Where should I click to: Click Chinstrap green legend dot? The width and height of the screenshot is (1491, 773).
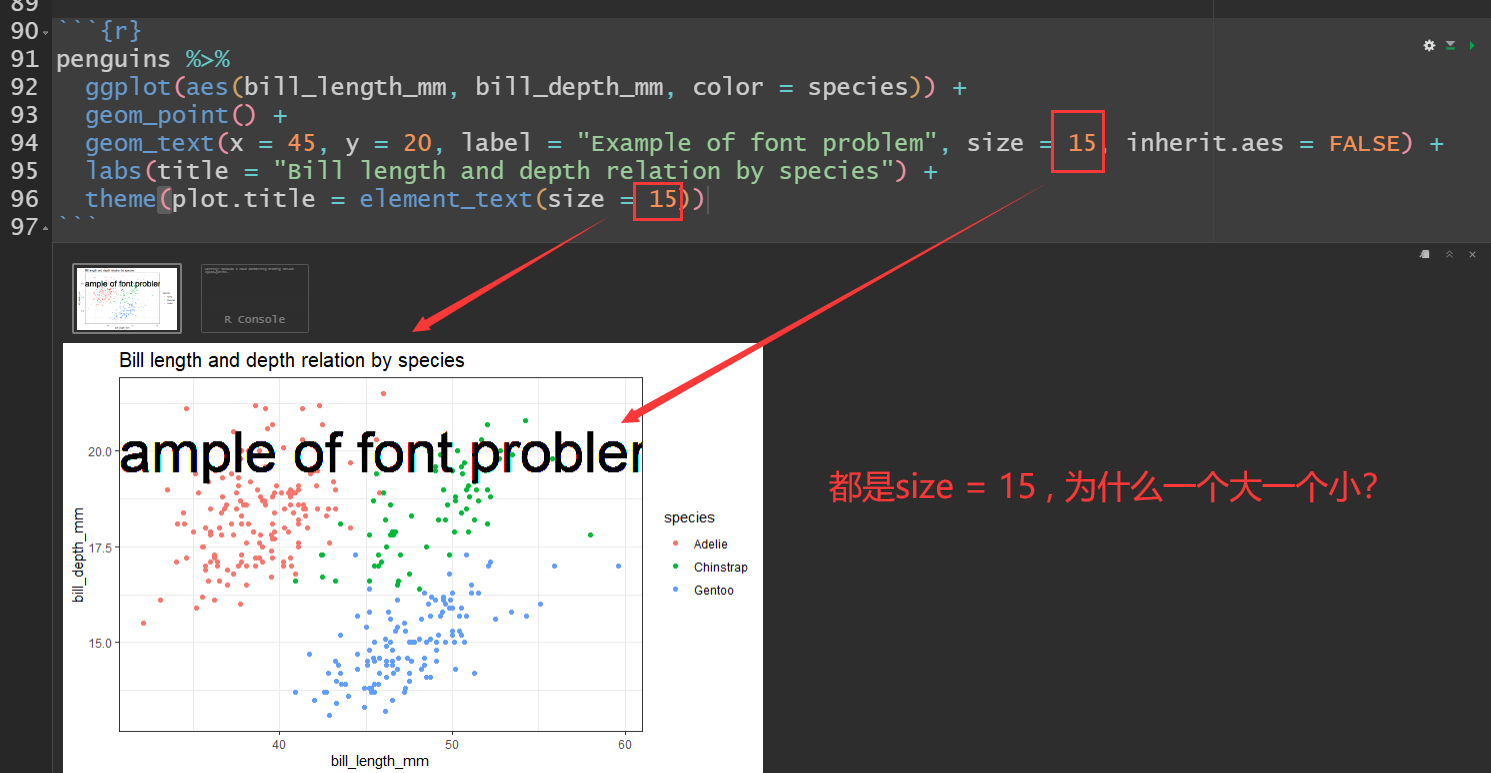pos(675,567)
